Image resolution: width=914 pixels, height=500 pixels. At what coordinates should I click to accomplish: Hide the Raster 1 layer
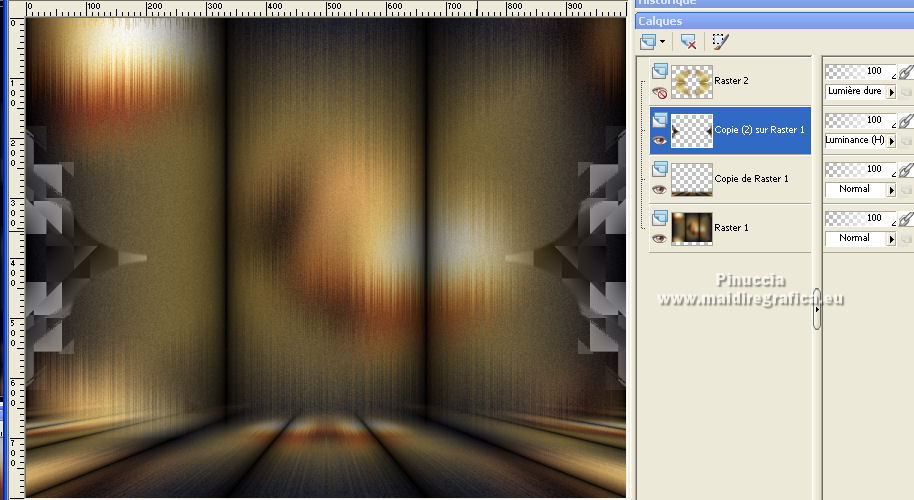(659, 238)
